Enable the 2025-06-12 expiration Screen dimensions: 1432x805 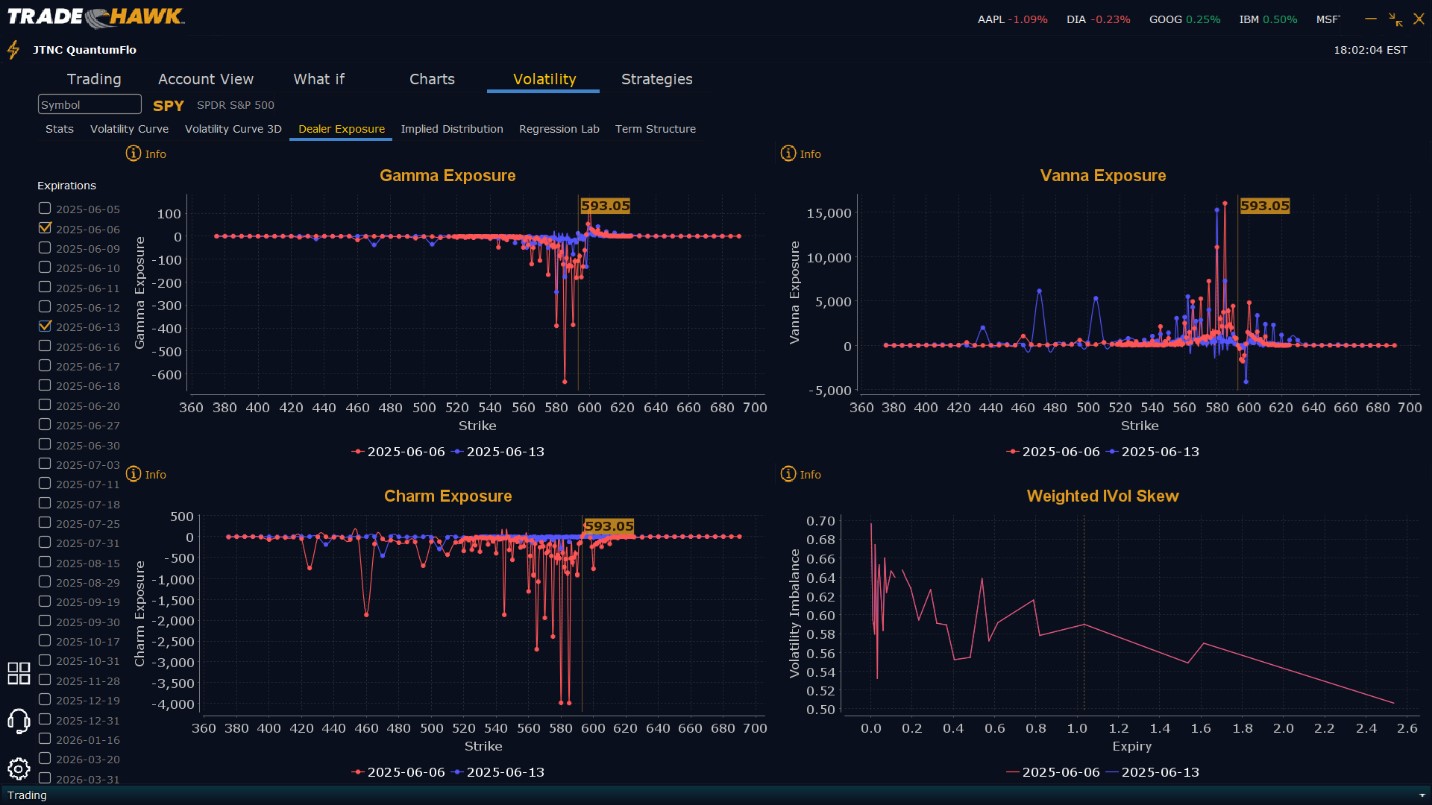point(45,307)
